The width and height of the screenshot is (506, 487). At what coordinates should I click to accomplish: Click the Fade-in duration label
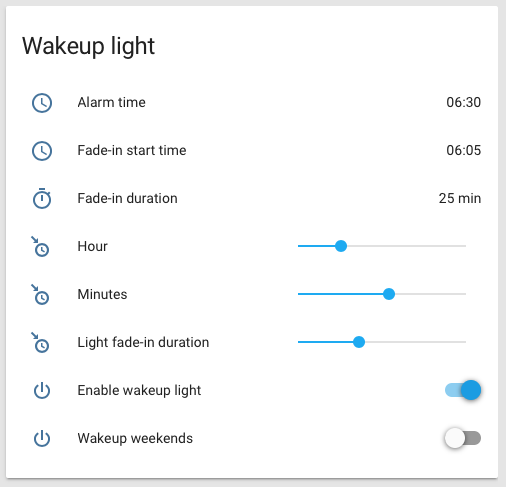click(x=127, y=198)
